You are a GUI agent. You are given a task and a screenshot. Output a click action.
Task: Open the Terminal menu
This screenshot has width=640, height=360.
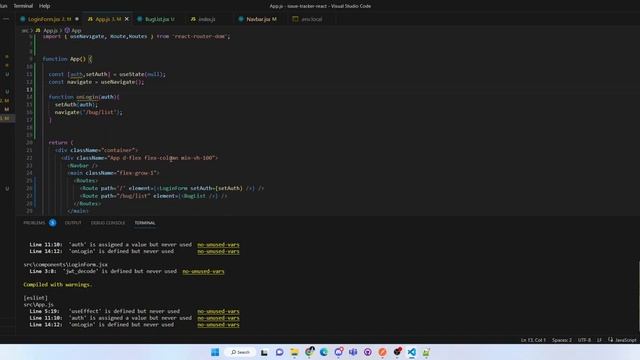(23, 6)
